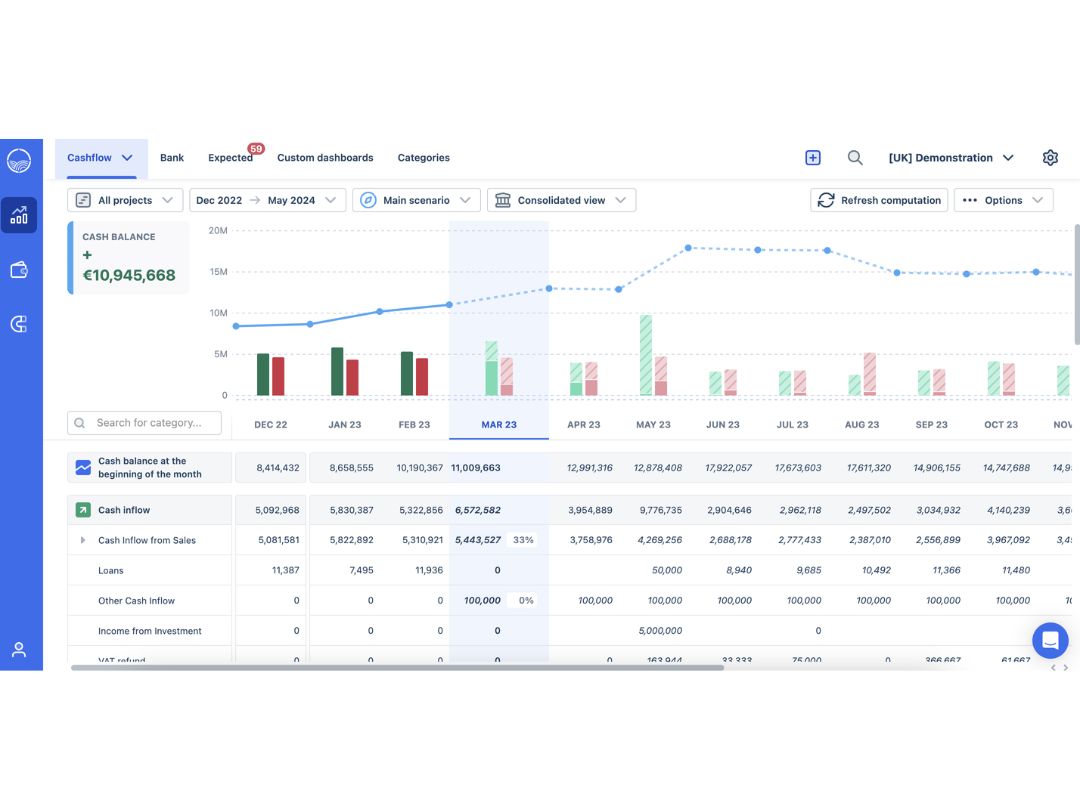Click the search magnifier icon in header
Viewport: 1080px width, 810px height.
tap(855, 158)
